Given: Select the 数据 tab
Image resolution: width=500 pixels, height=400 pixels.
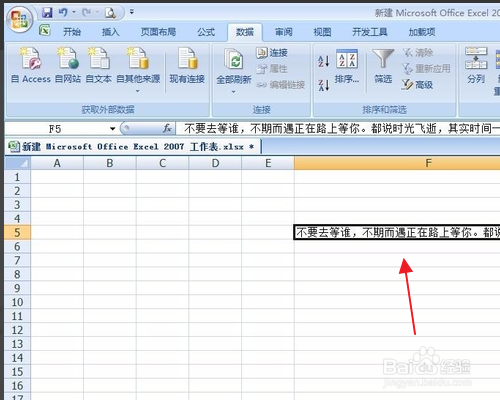Looking at the screenshot, I should 245,32.
